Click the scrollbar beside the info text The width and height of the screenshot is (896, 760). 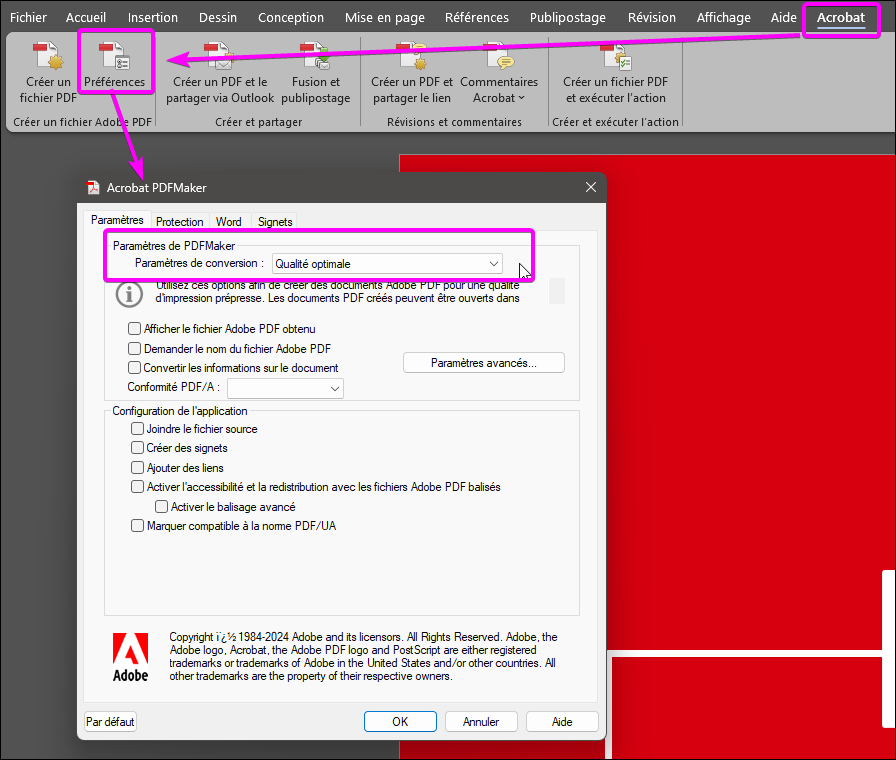557,291
